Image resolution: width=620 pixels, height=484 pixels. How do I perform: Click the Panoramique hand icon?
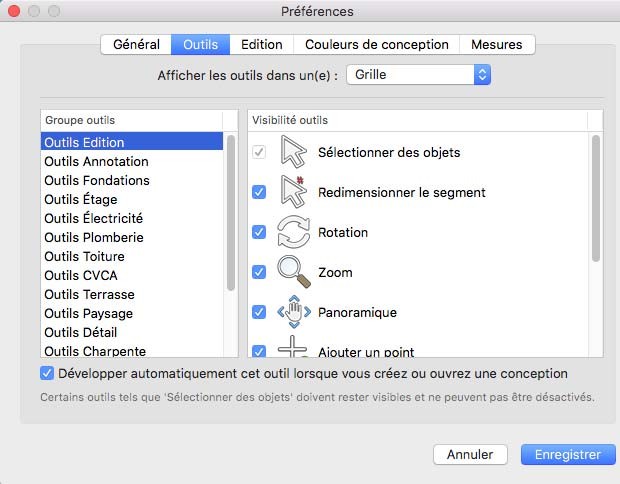[x=294, y=312]
